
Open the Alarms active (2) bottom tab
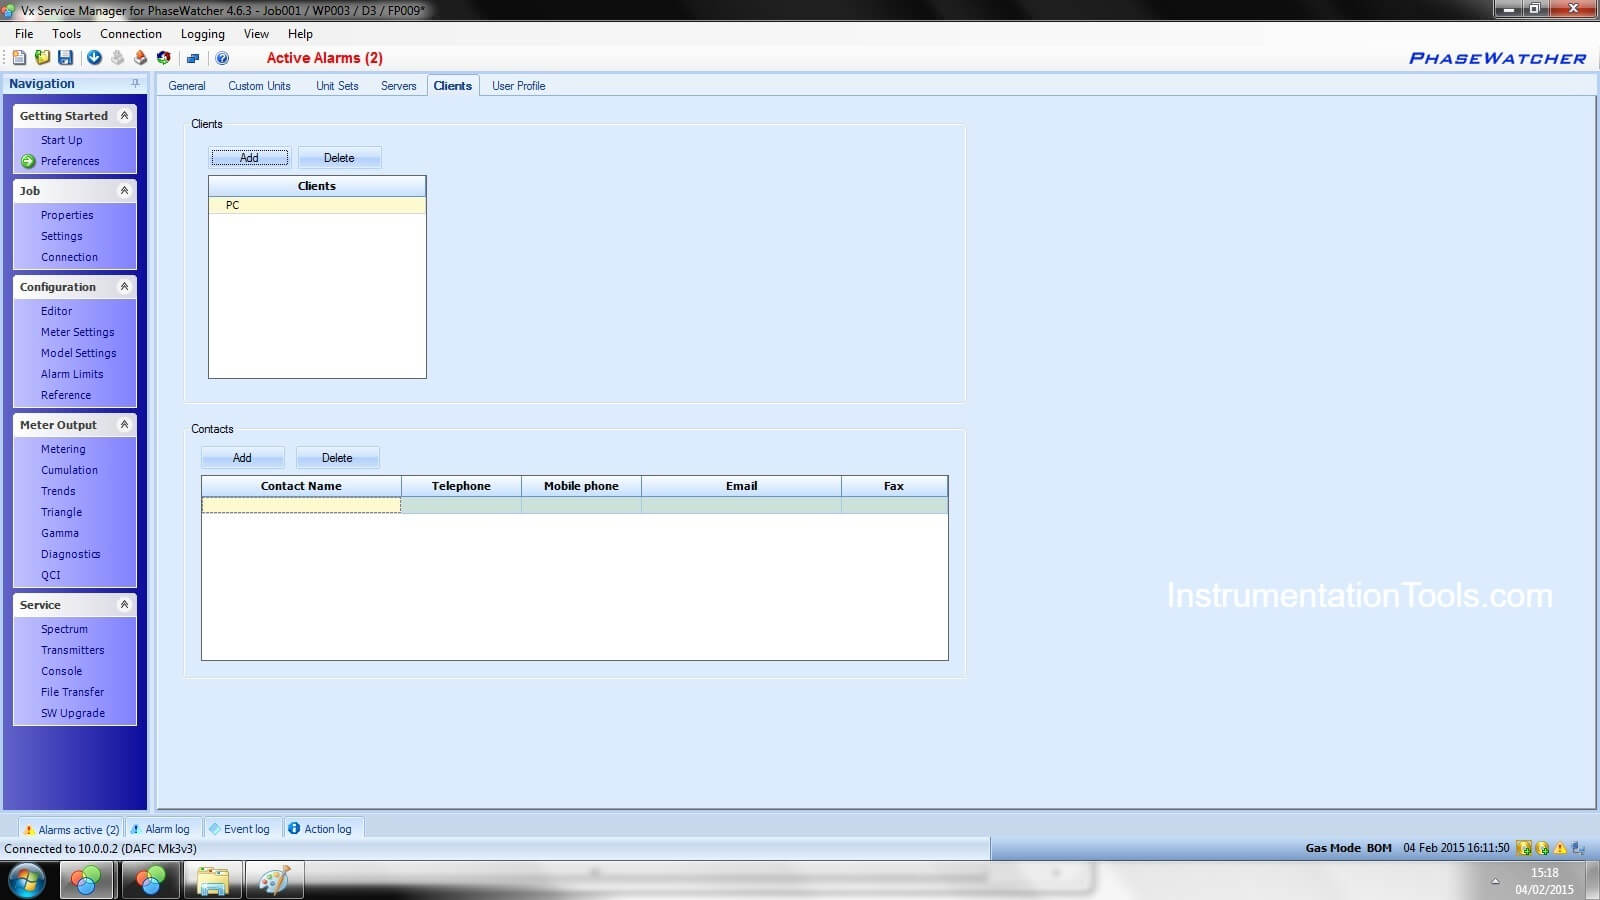pos(71,829)
